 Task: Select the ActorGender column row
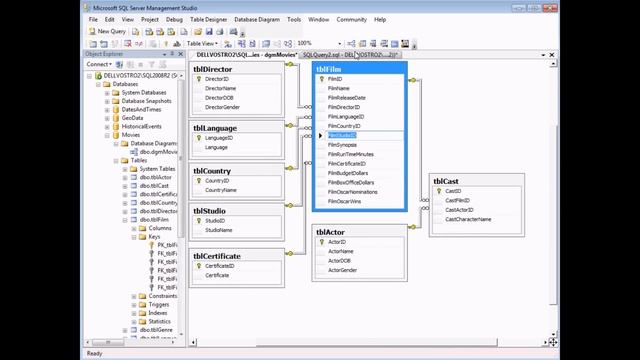(360, 270)
